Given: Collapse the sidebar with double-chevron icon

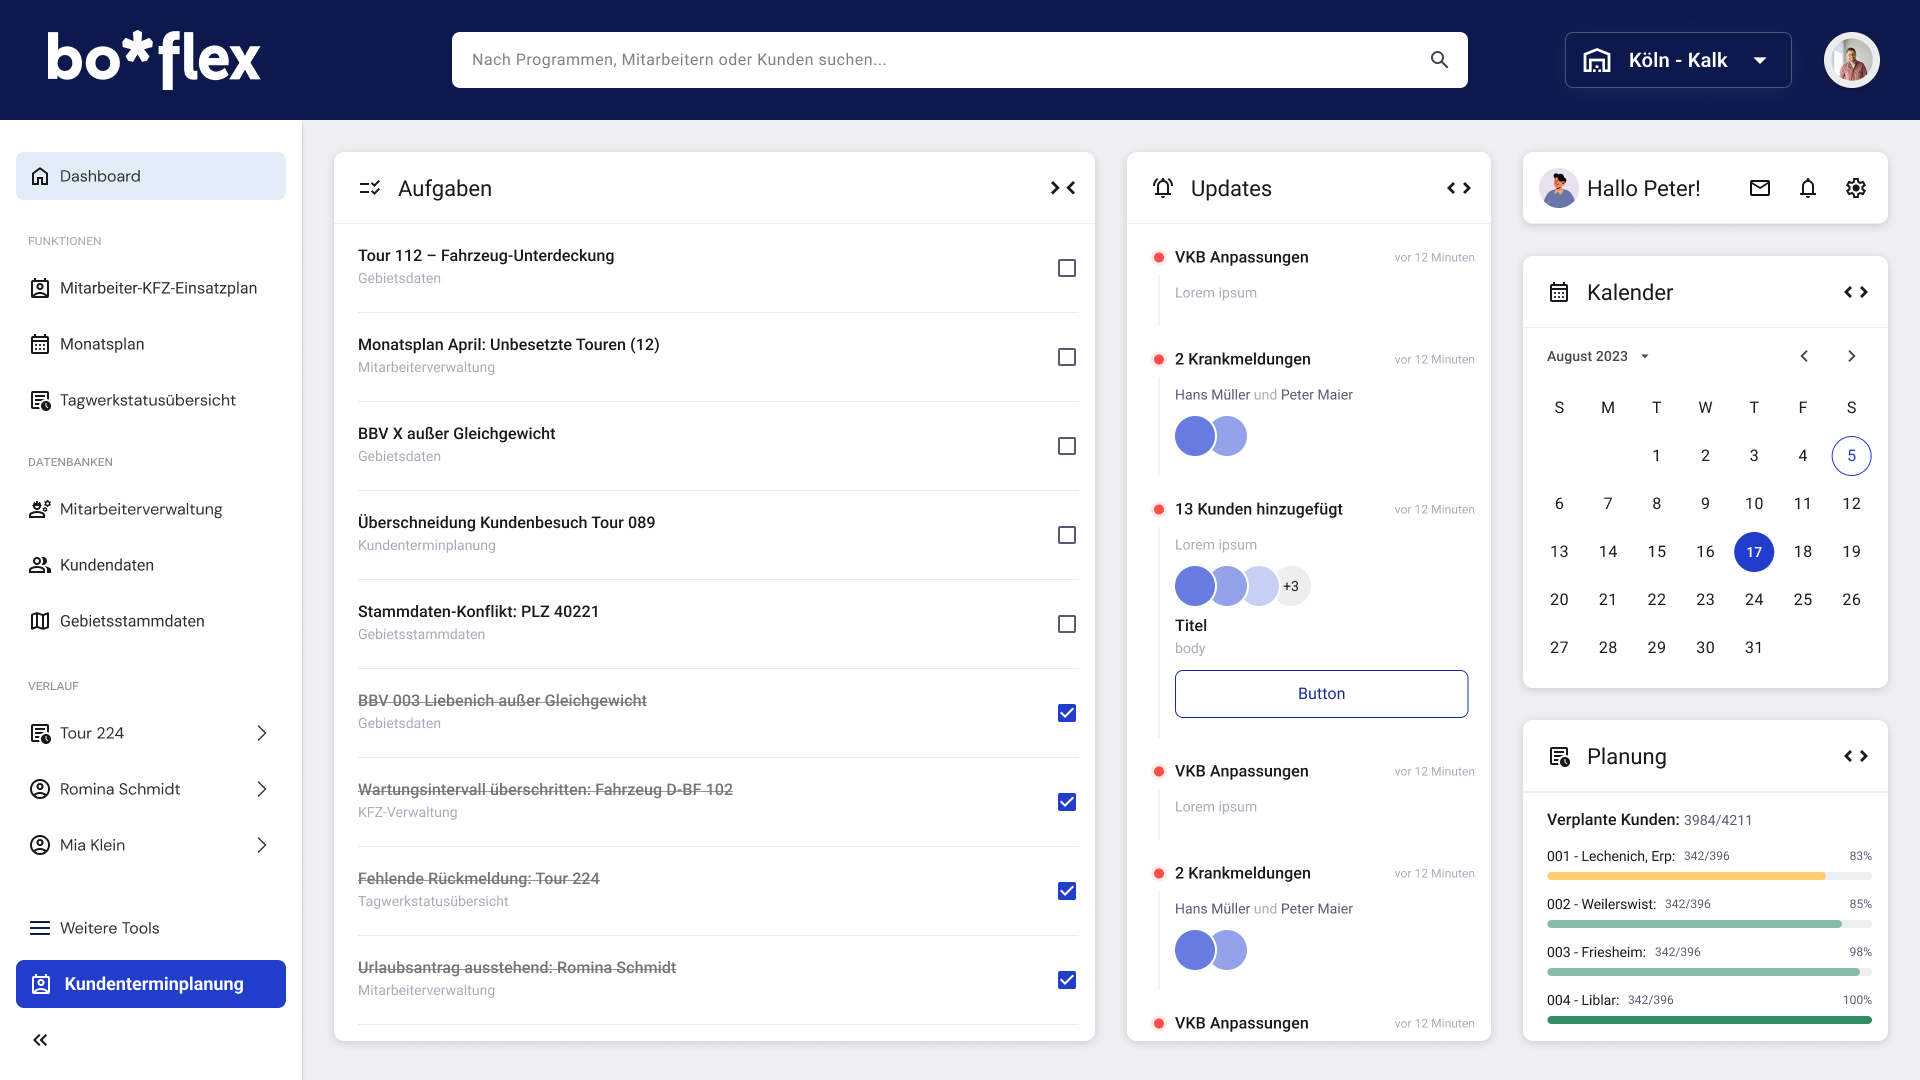Looking at the screenshot, I should click(40, 1040).
